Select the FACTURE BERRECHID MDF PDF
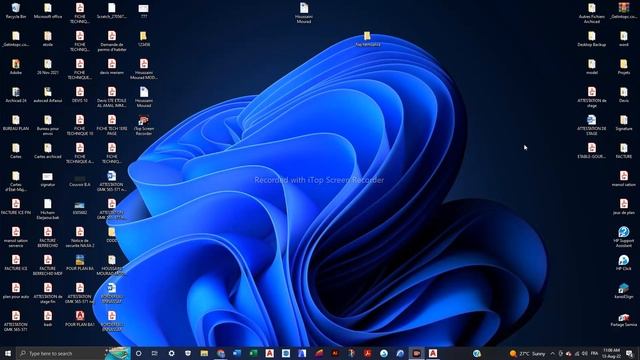Screen dimensions: 640x360 pyautogui.click(x=48, y=266)
